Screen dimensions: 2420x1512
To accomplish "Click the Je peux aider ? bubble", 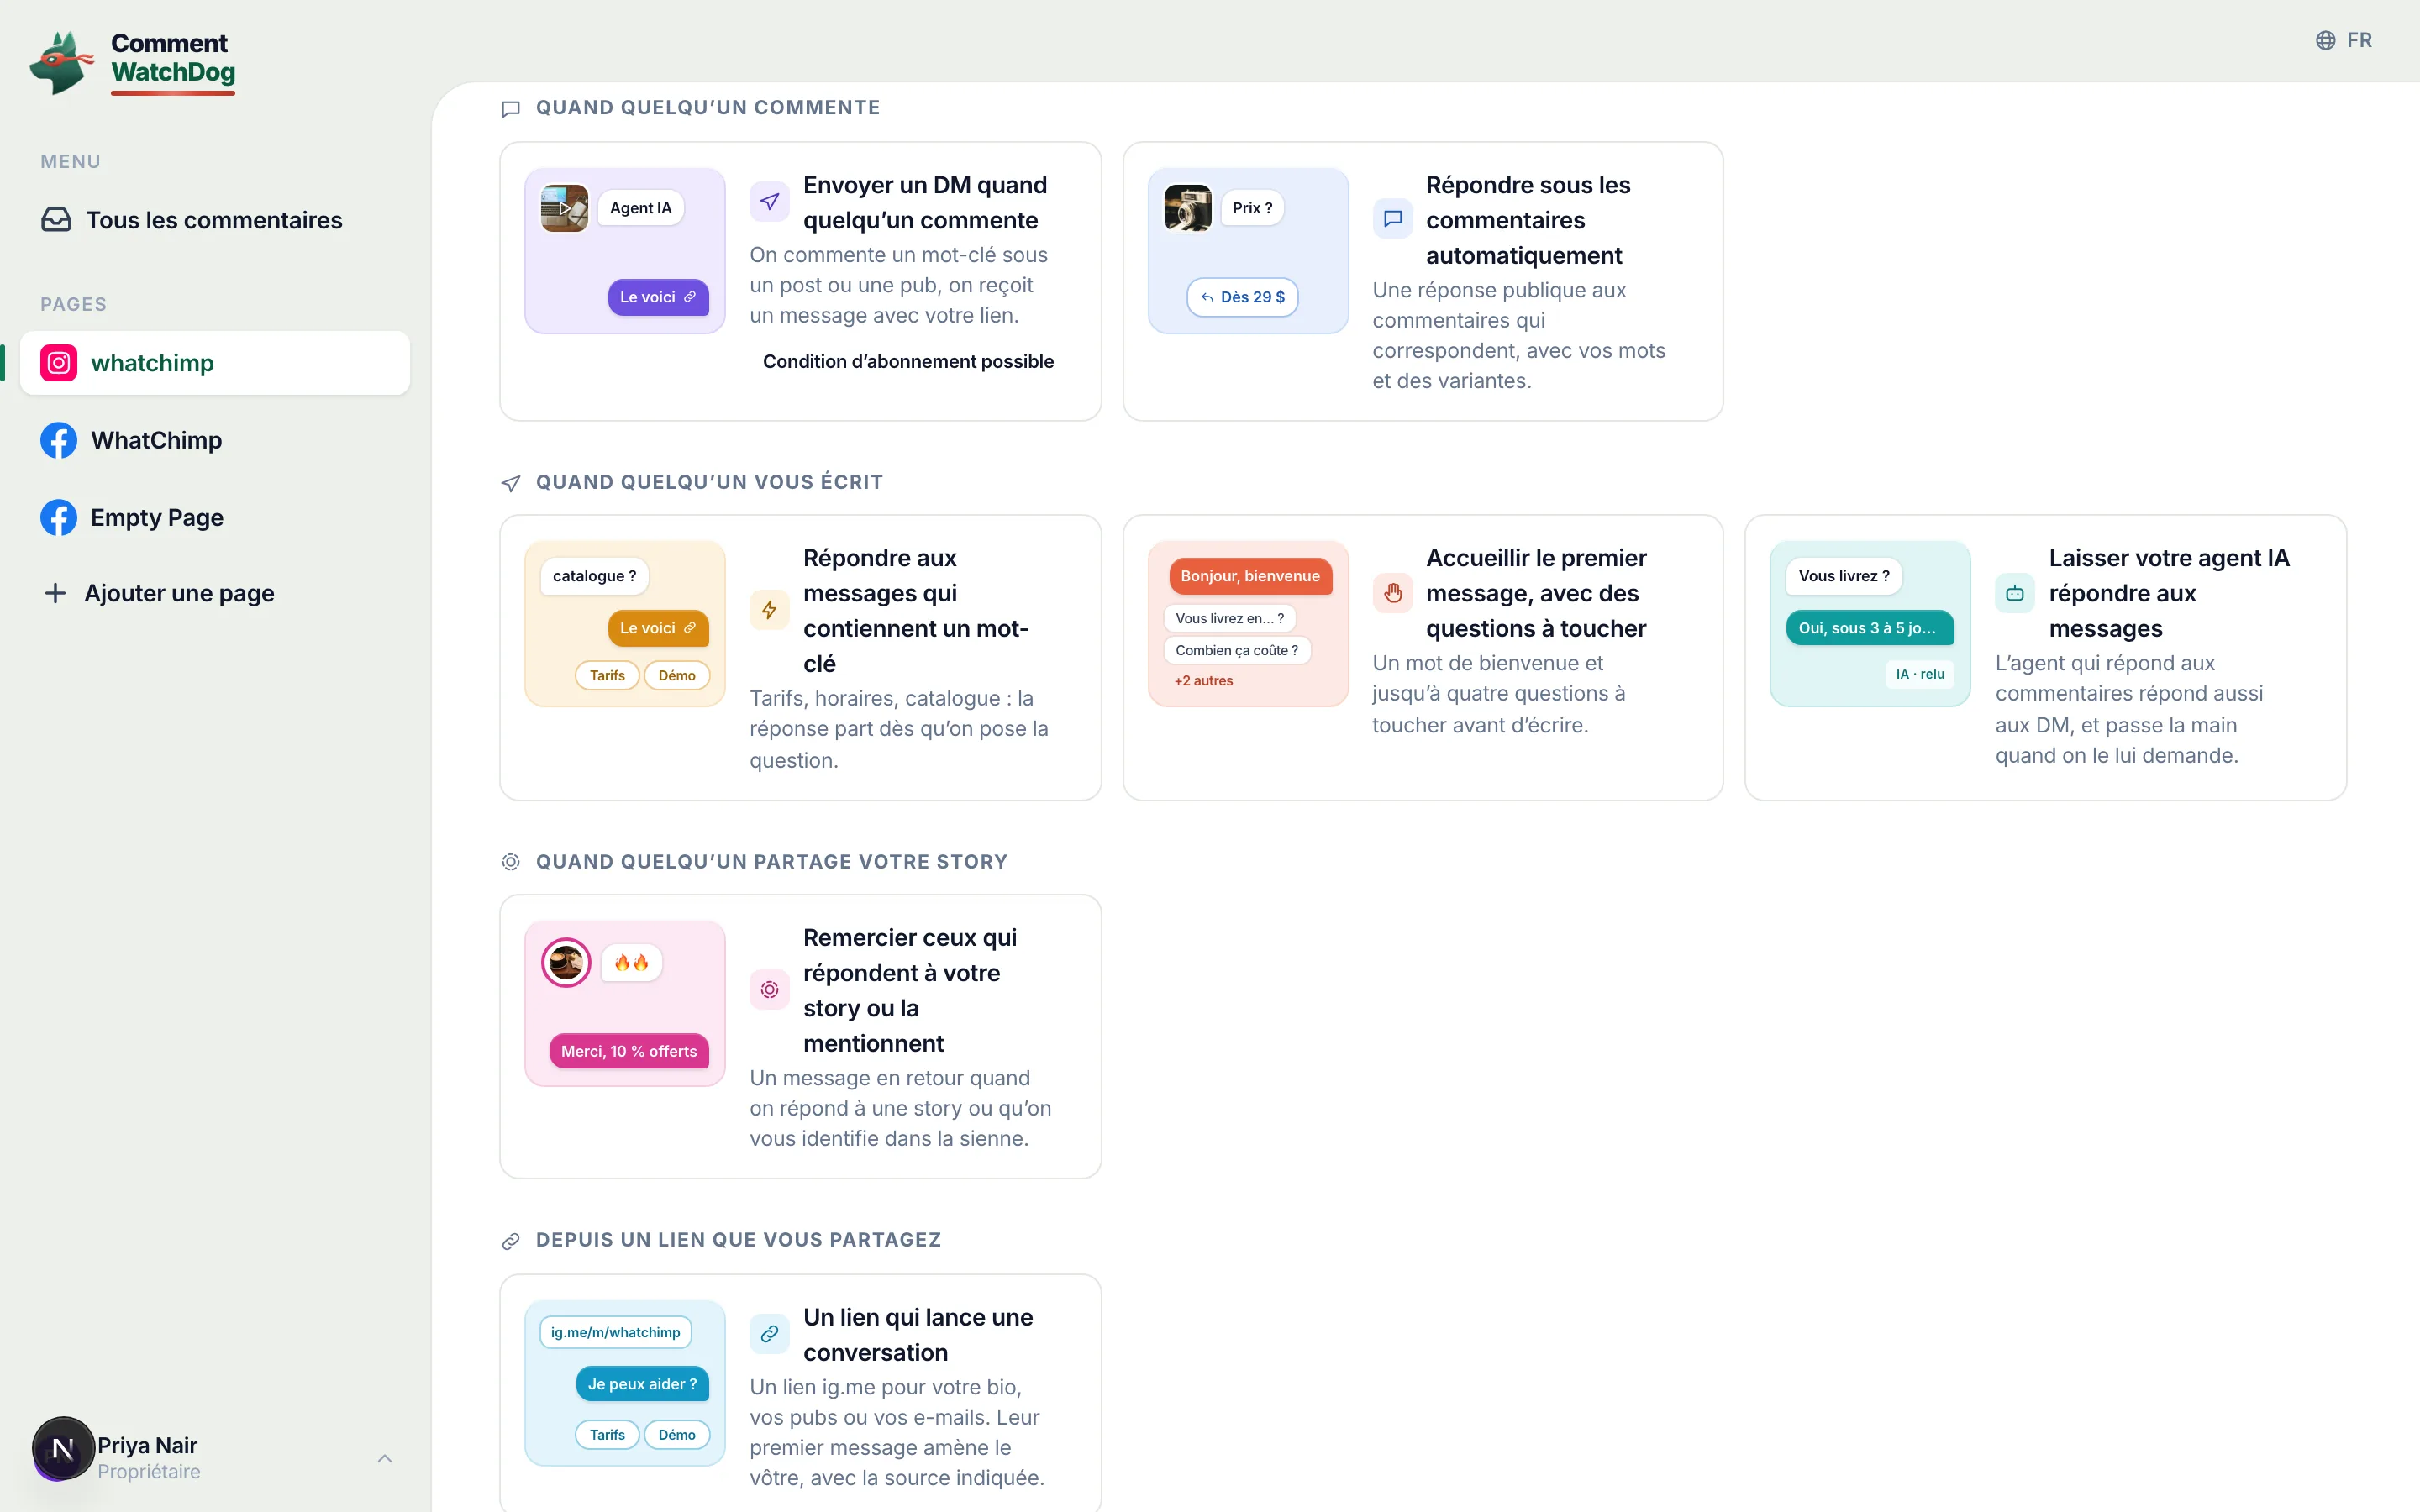I will (642, 1384).
